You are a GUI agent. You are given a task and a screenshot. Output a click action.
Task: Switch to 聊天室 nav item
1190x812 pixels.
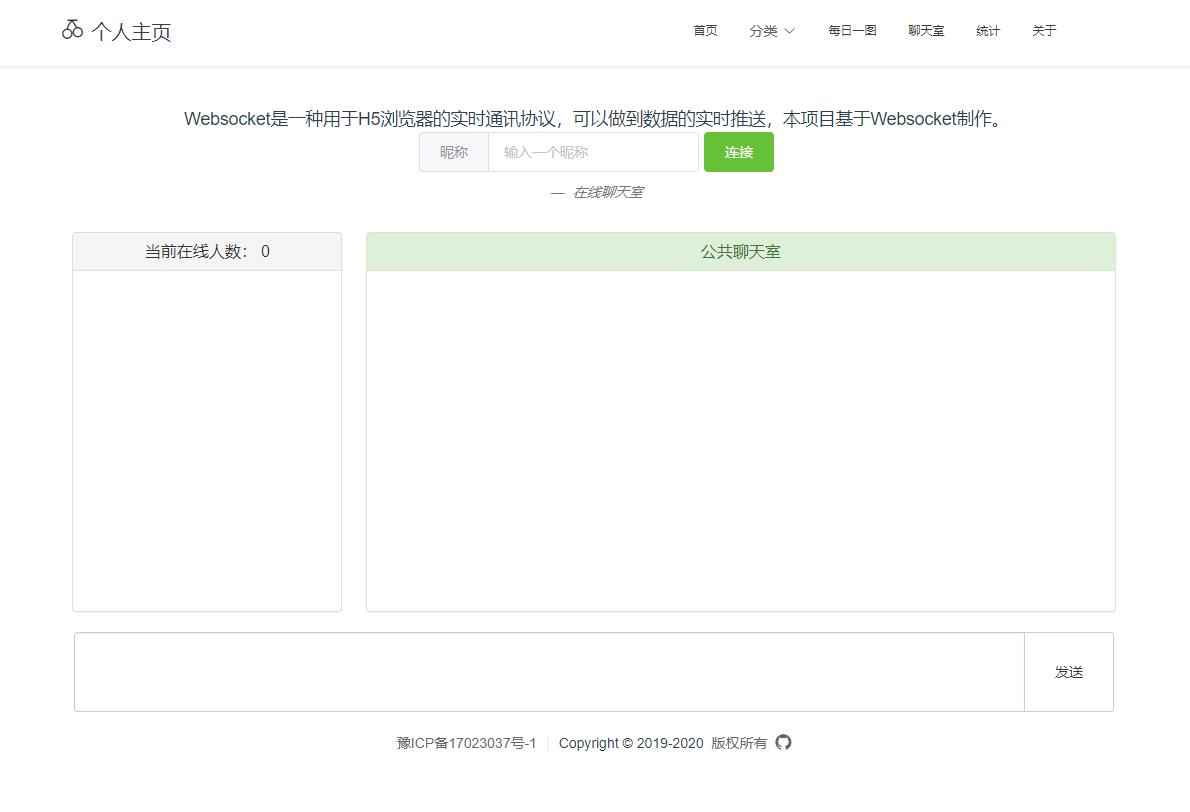(x=926, y=30)
